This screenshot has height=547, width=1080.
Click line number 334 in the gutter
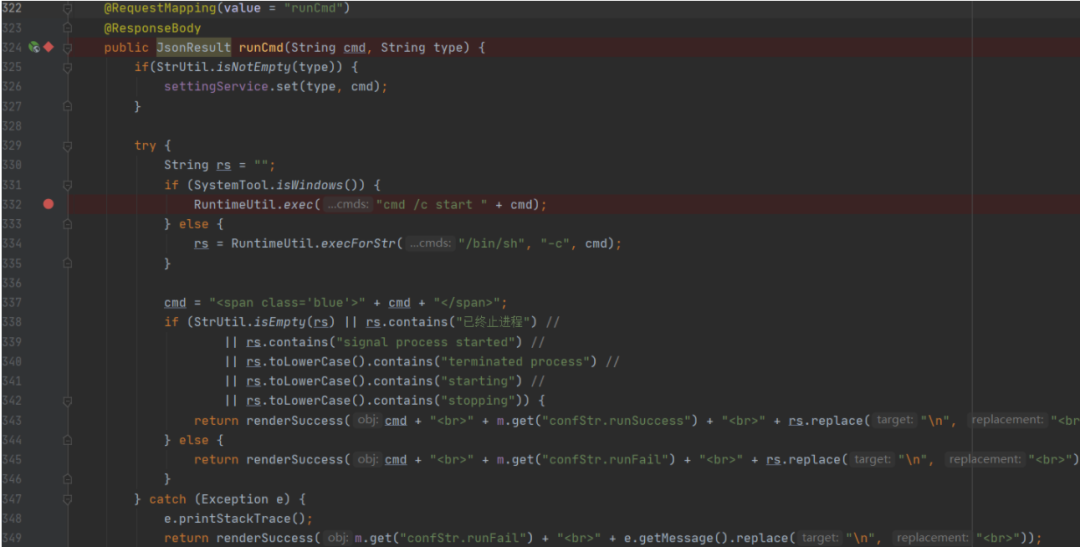[12, 243]
